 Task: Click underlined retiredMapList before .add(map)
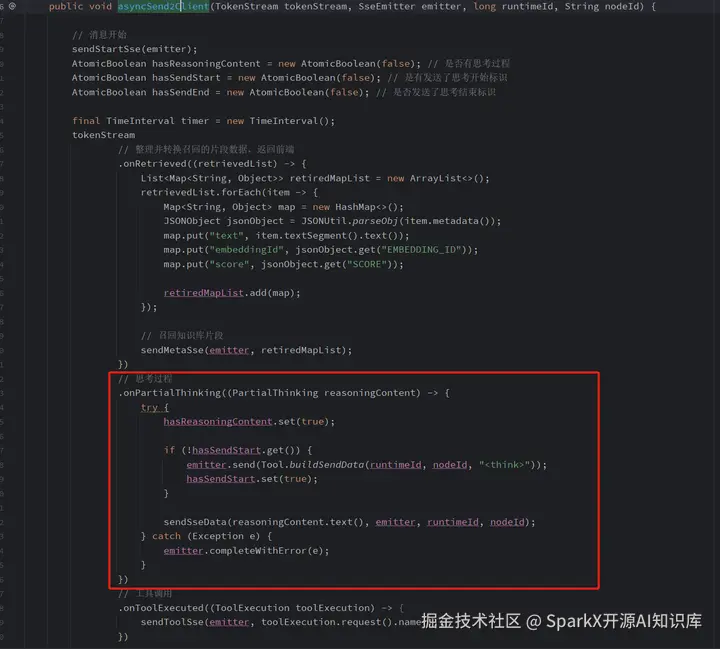pos(203,293)
